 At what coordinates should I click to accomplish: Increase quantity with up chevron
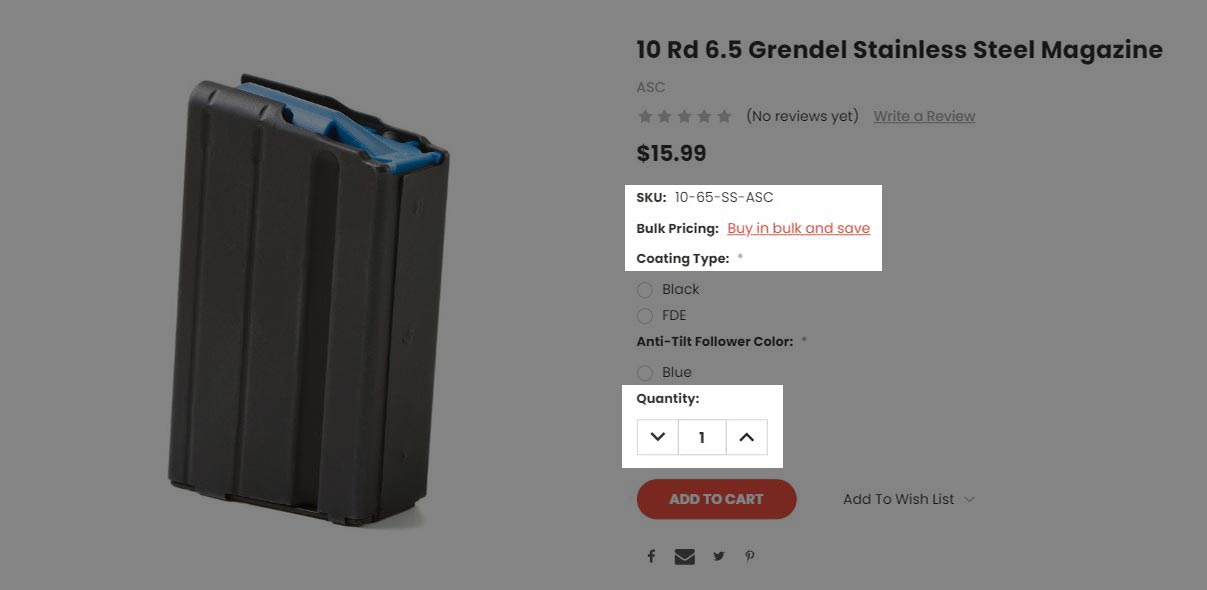point(747,437)
